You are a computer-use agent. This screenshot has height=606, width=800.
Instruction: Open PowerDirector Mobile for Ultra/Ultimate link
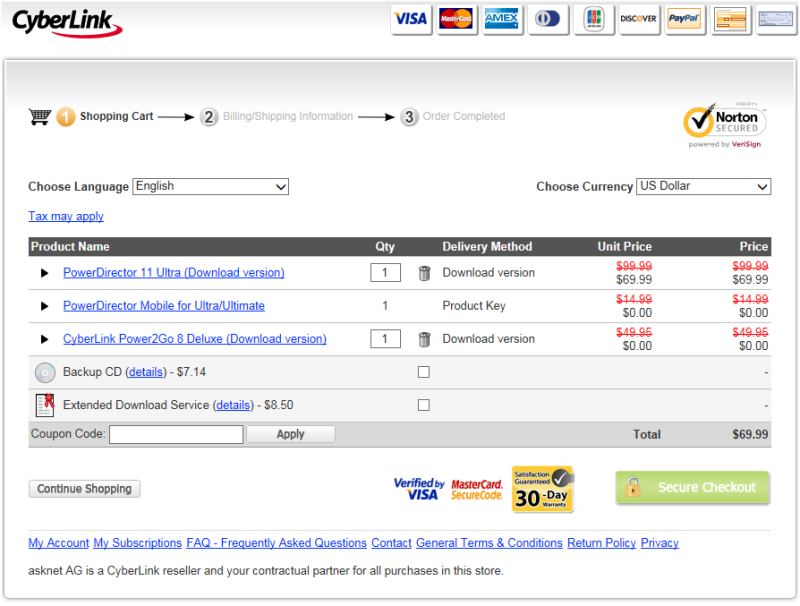click(164, 306)
